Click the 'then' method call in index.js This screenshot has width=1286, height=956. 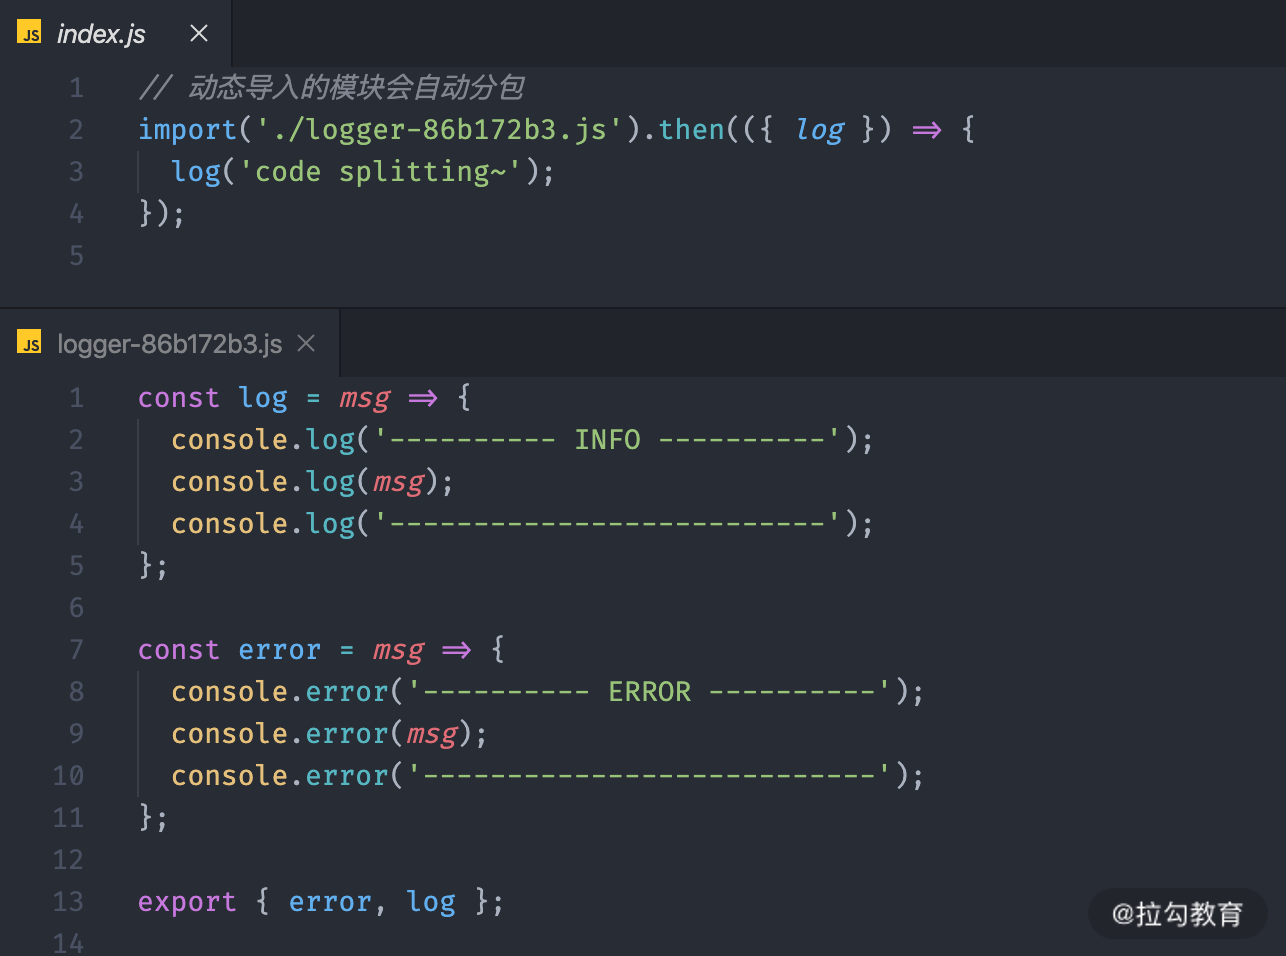coord(691,130)
